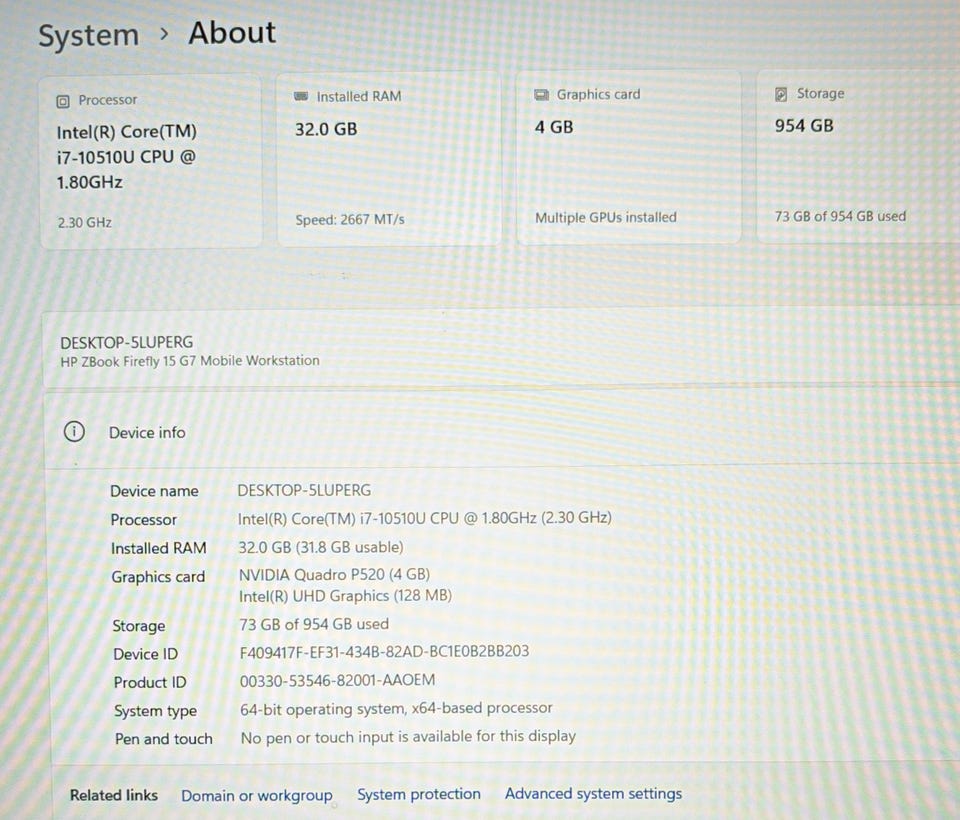Open Domain or workgroup link

pyautogui.click(x=257, y=796)
